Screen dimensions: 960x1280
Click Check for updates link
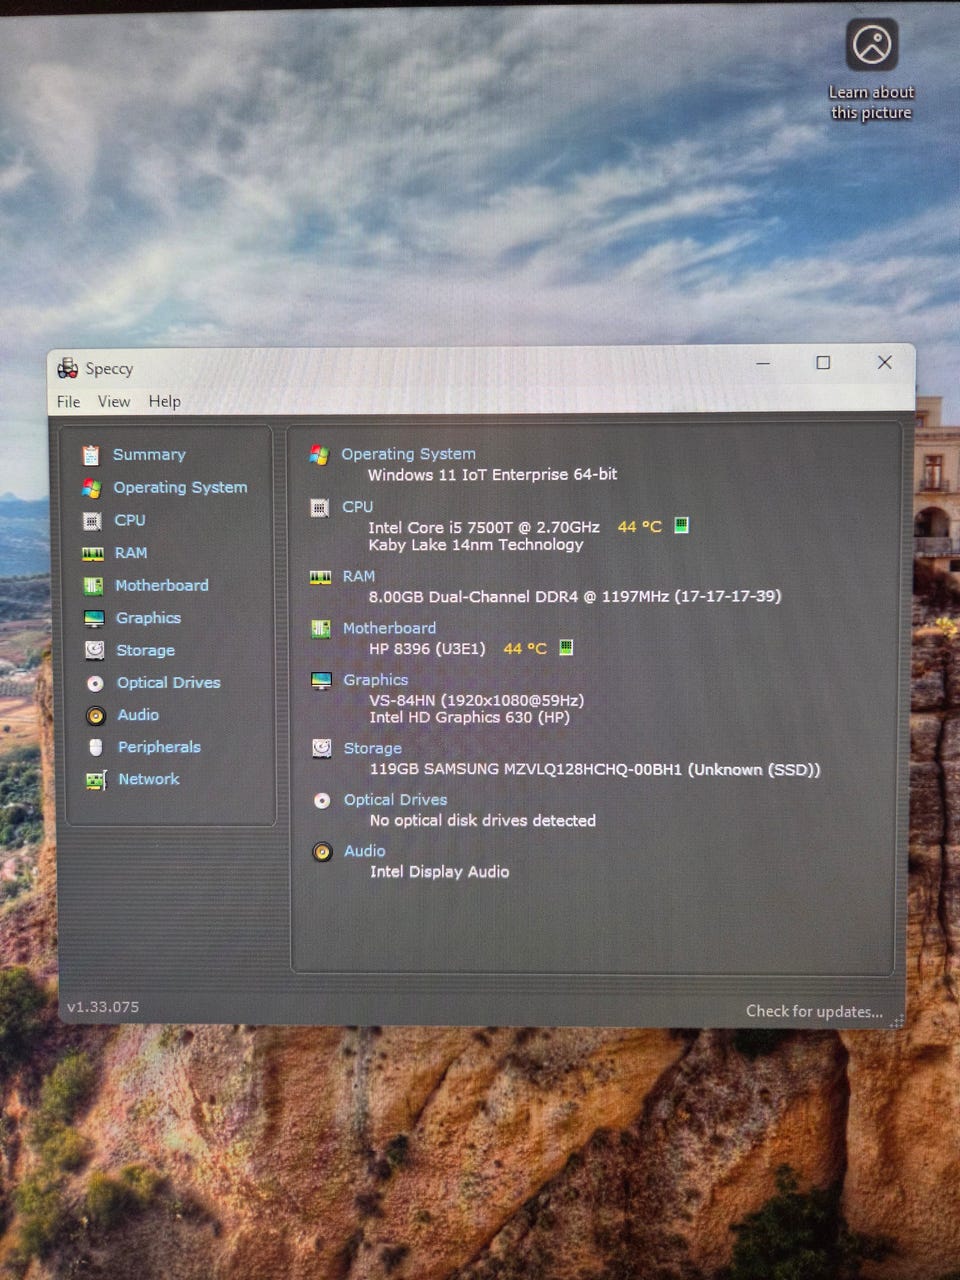(814, 1011)
